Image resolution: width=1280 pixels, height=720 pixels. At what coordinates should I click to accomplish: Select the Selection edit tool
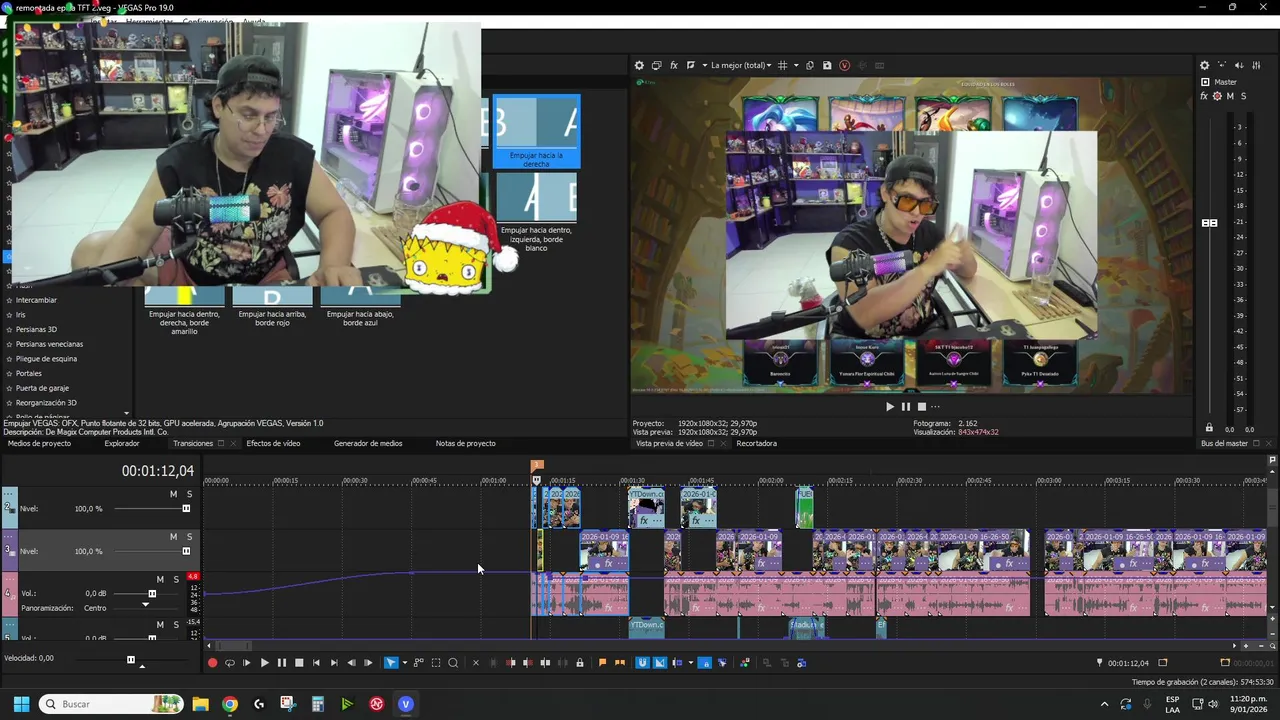click(x=436, y=663)
